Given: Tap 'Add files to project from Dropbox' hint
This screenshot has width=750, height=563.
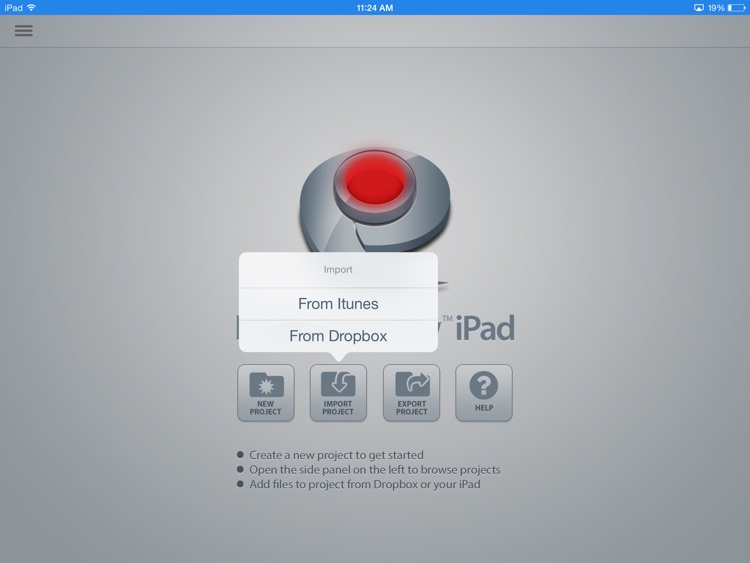Looking at the screenshot, I should [x=364, y=484].
